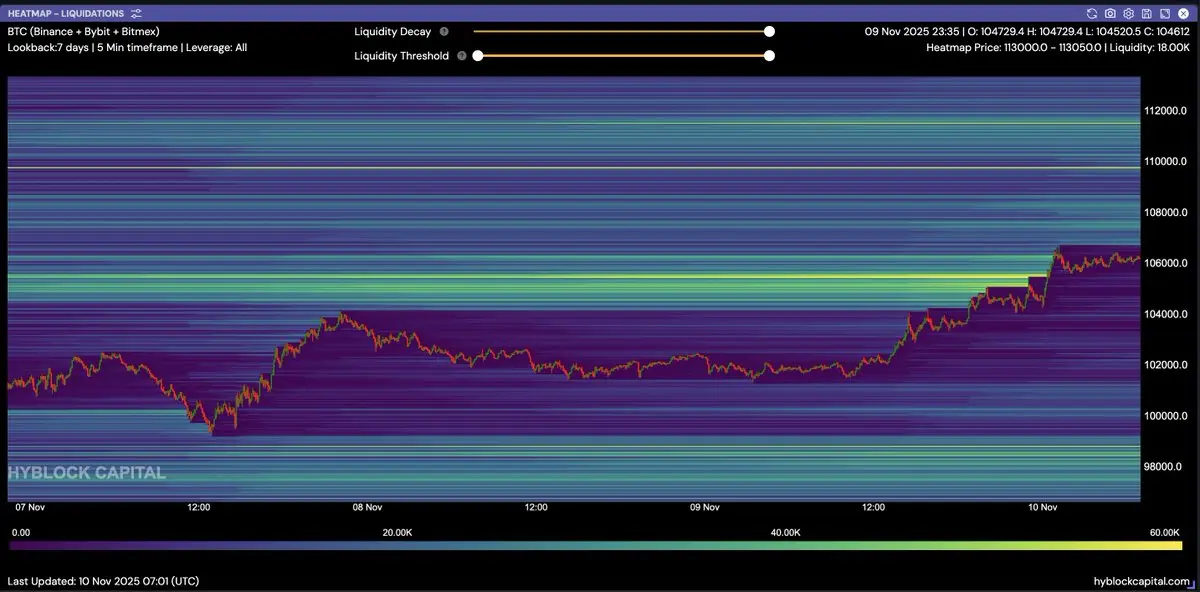Image resolution: width=1200 pixels, height=592 pixels.
Task: Open the gear settings icon
Action: pyautogui.click(x=1128, y=14)
